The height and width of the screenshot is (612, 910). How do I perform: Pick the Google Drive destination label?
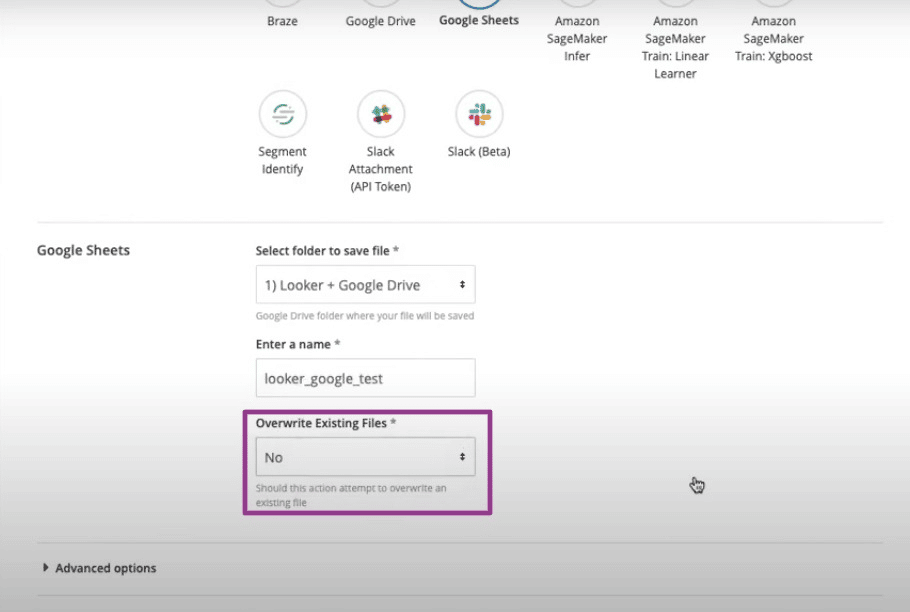click(x=381, y=21)
